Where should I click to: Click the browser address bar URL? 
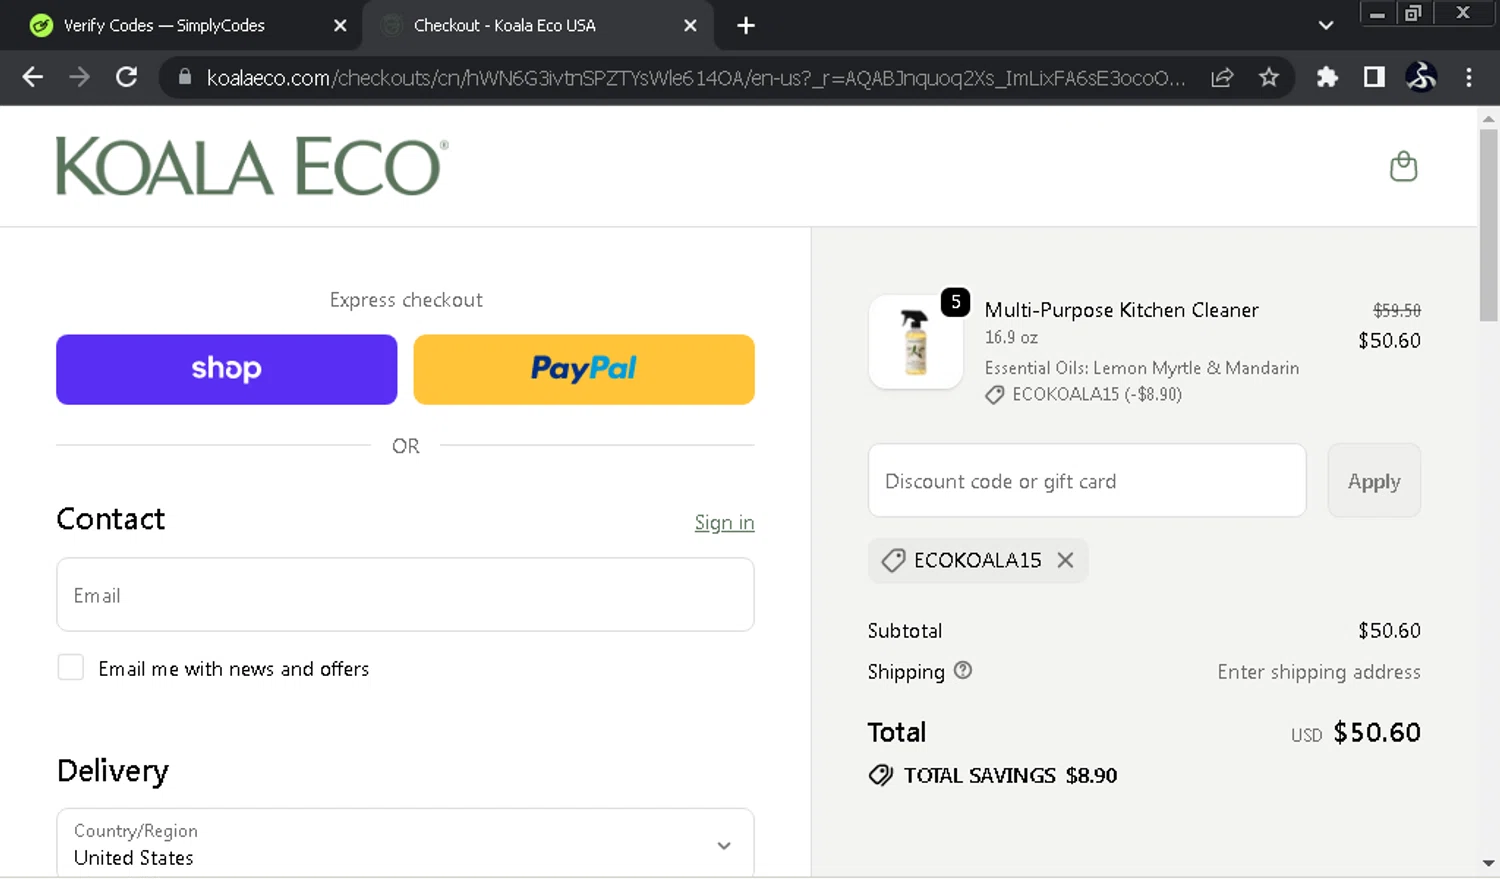tap(696, 77)
